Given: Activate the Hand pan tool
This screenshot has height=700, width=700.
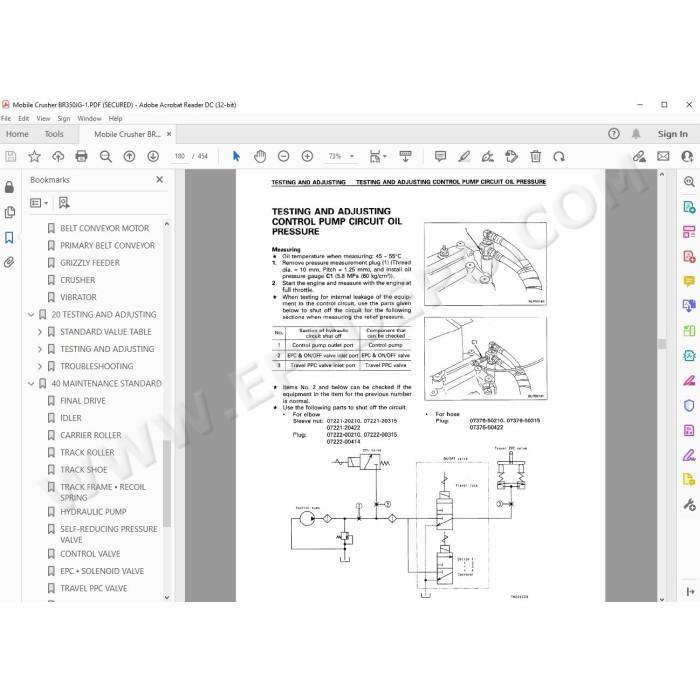Looking at the screenshot, I should point(260,156).
